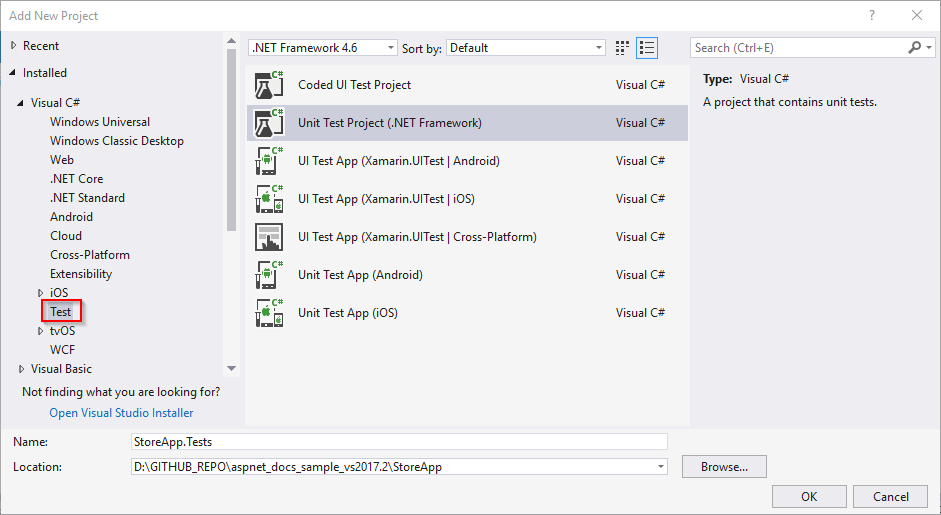Click the Unit Test App (Android) icon

click(x=270, y=275)
